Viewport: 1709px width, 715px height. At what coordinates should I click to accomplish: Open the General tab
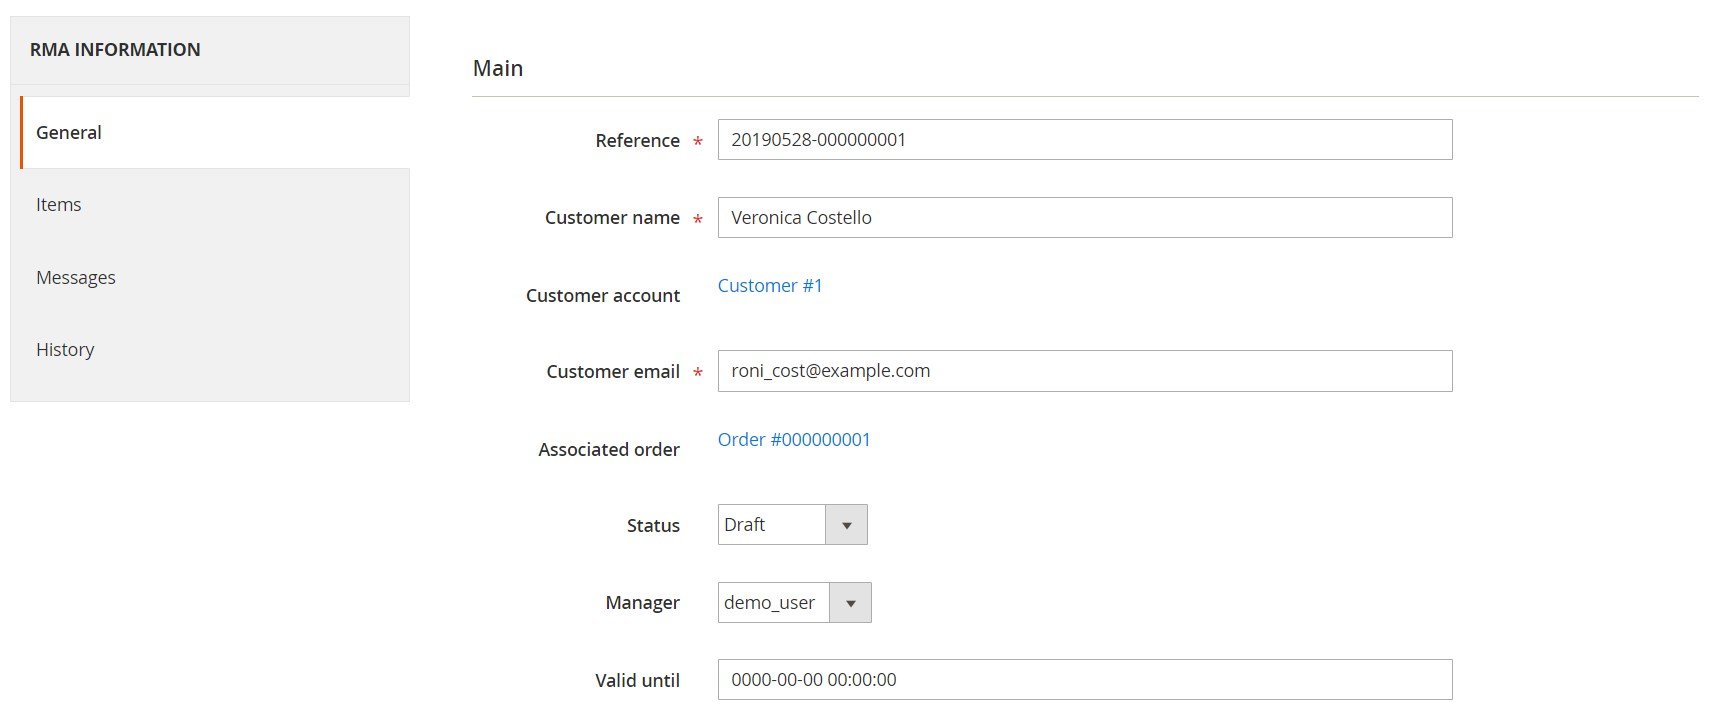click(x=215, y=132)
